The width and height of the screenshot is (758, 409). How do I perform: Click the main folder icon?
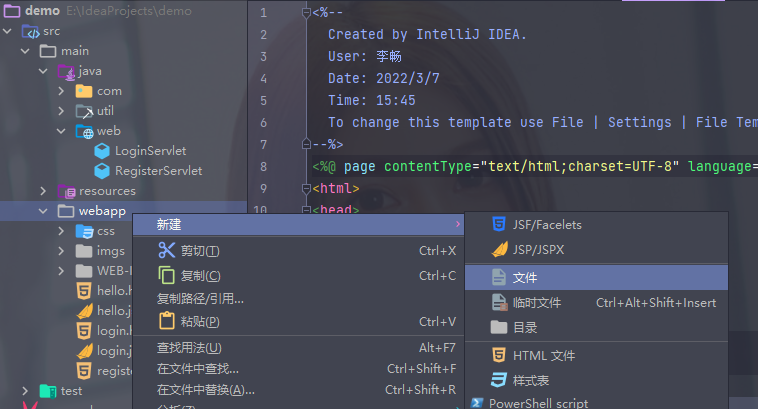click(x=48, y=51)
